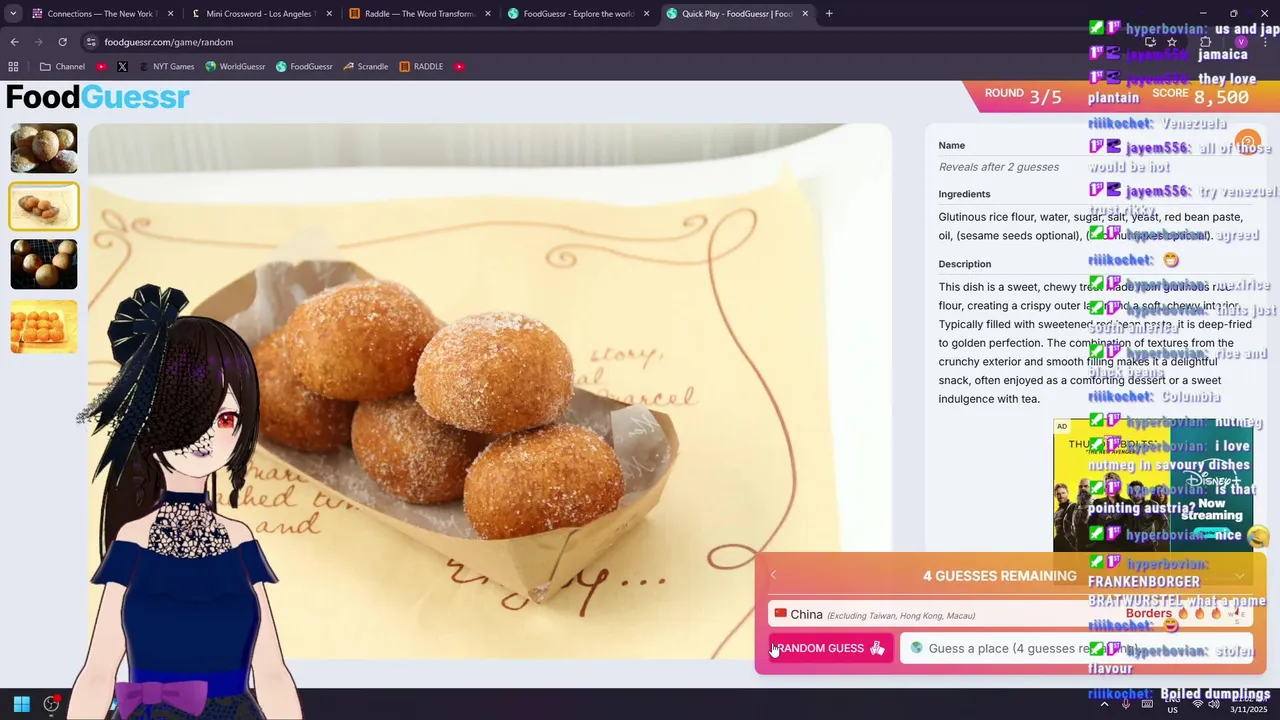Screen dimensions: 1280x720
Task: Open the tab search dropdown in Chrome
Action: tap(13, 14)
